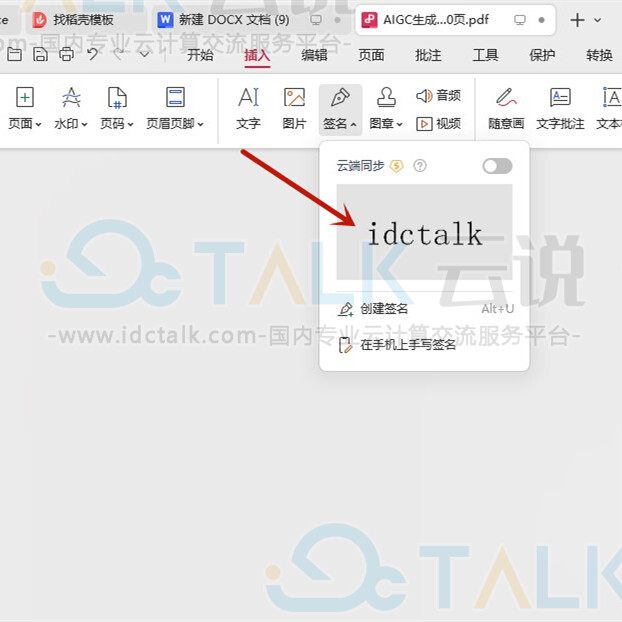Click the save icon in quick access toolbar
Image resolution: width=622 pixels, height=622 pixels.
40,54
